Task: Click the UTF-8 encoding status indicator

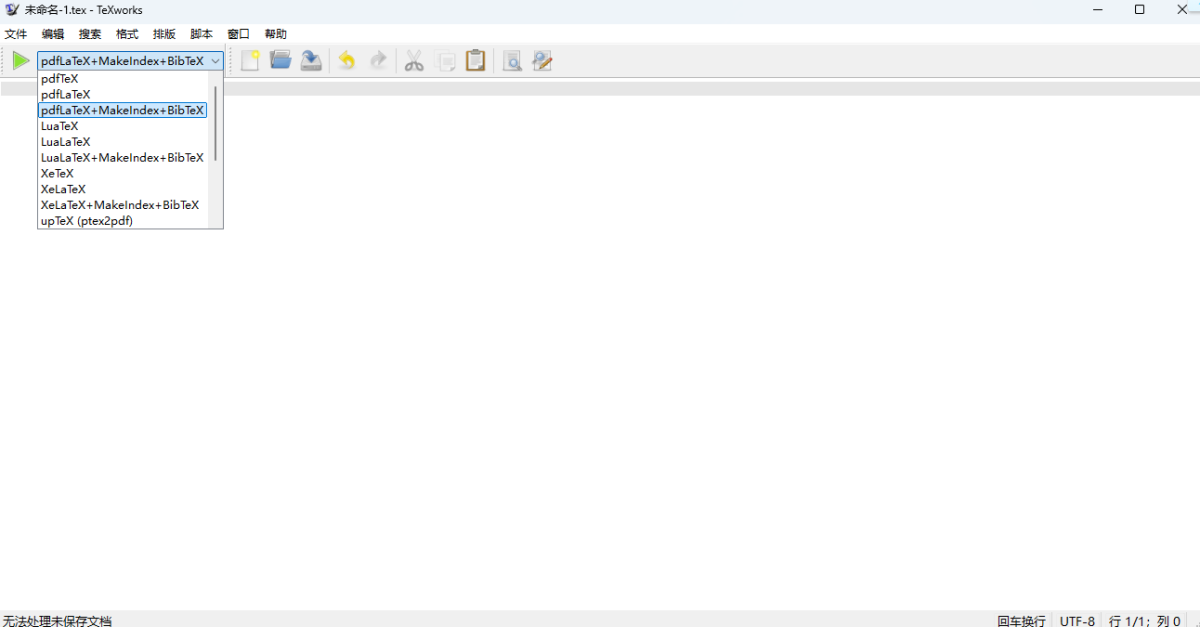Action: [1077, 621]
